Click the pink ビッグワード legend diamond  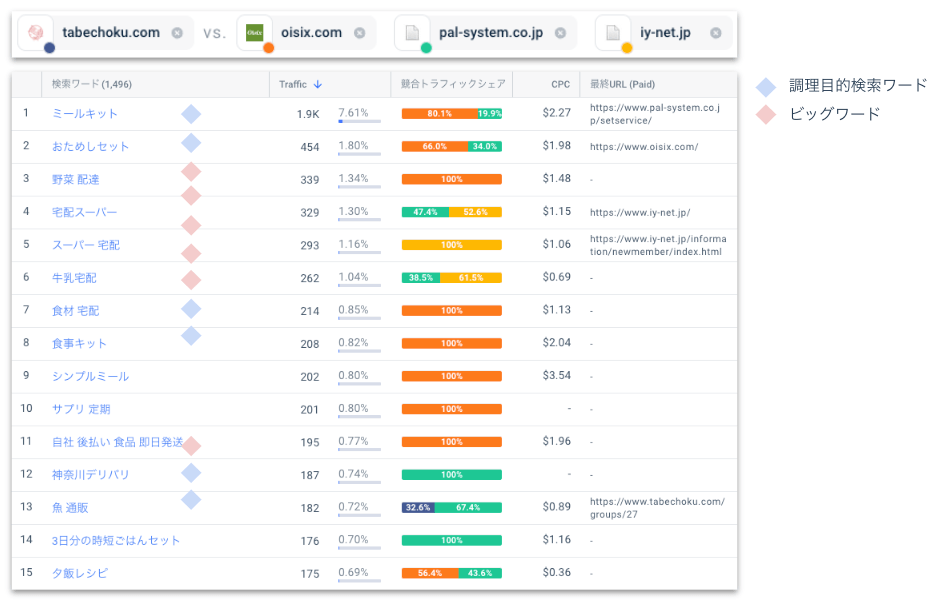tap(767, 115)
